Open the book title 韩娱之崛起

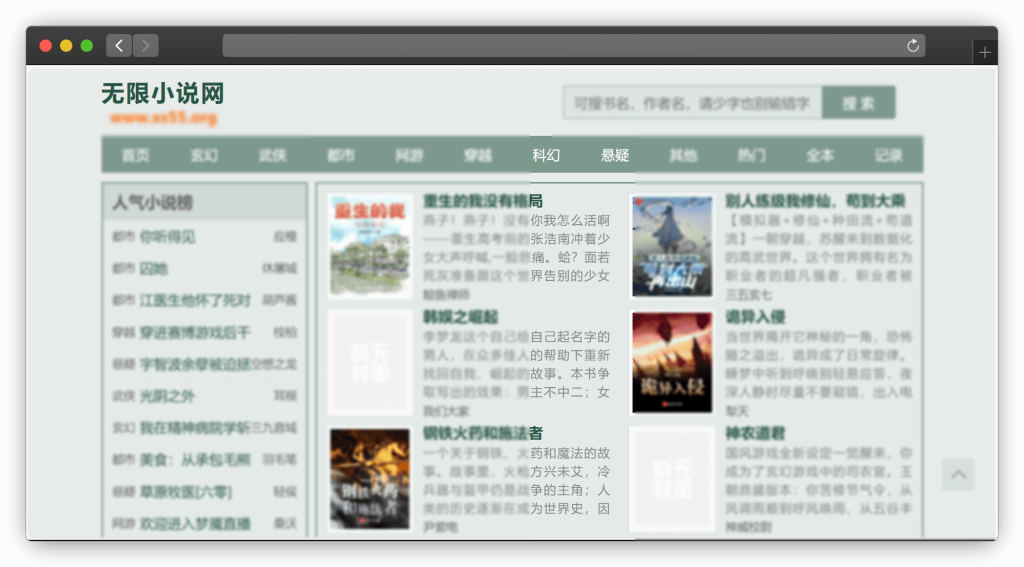[460, 317]
